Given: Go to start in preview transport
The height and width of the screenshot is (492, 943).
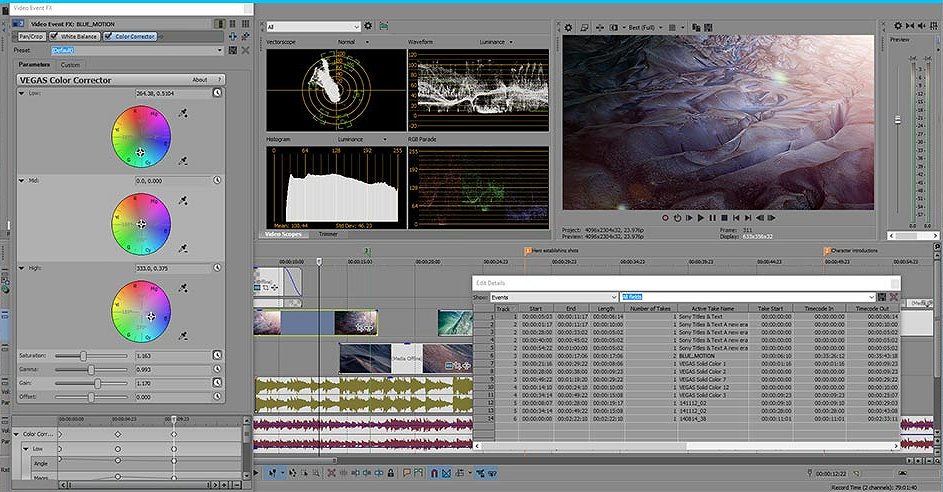Looking at the screenshot, I should [736, 218].
